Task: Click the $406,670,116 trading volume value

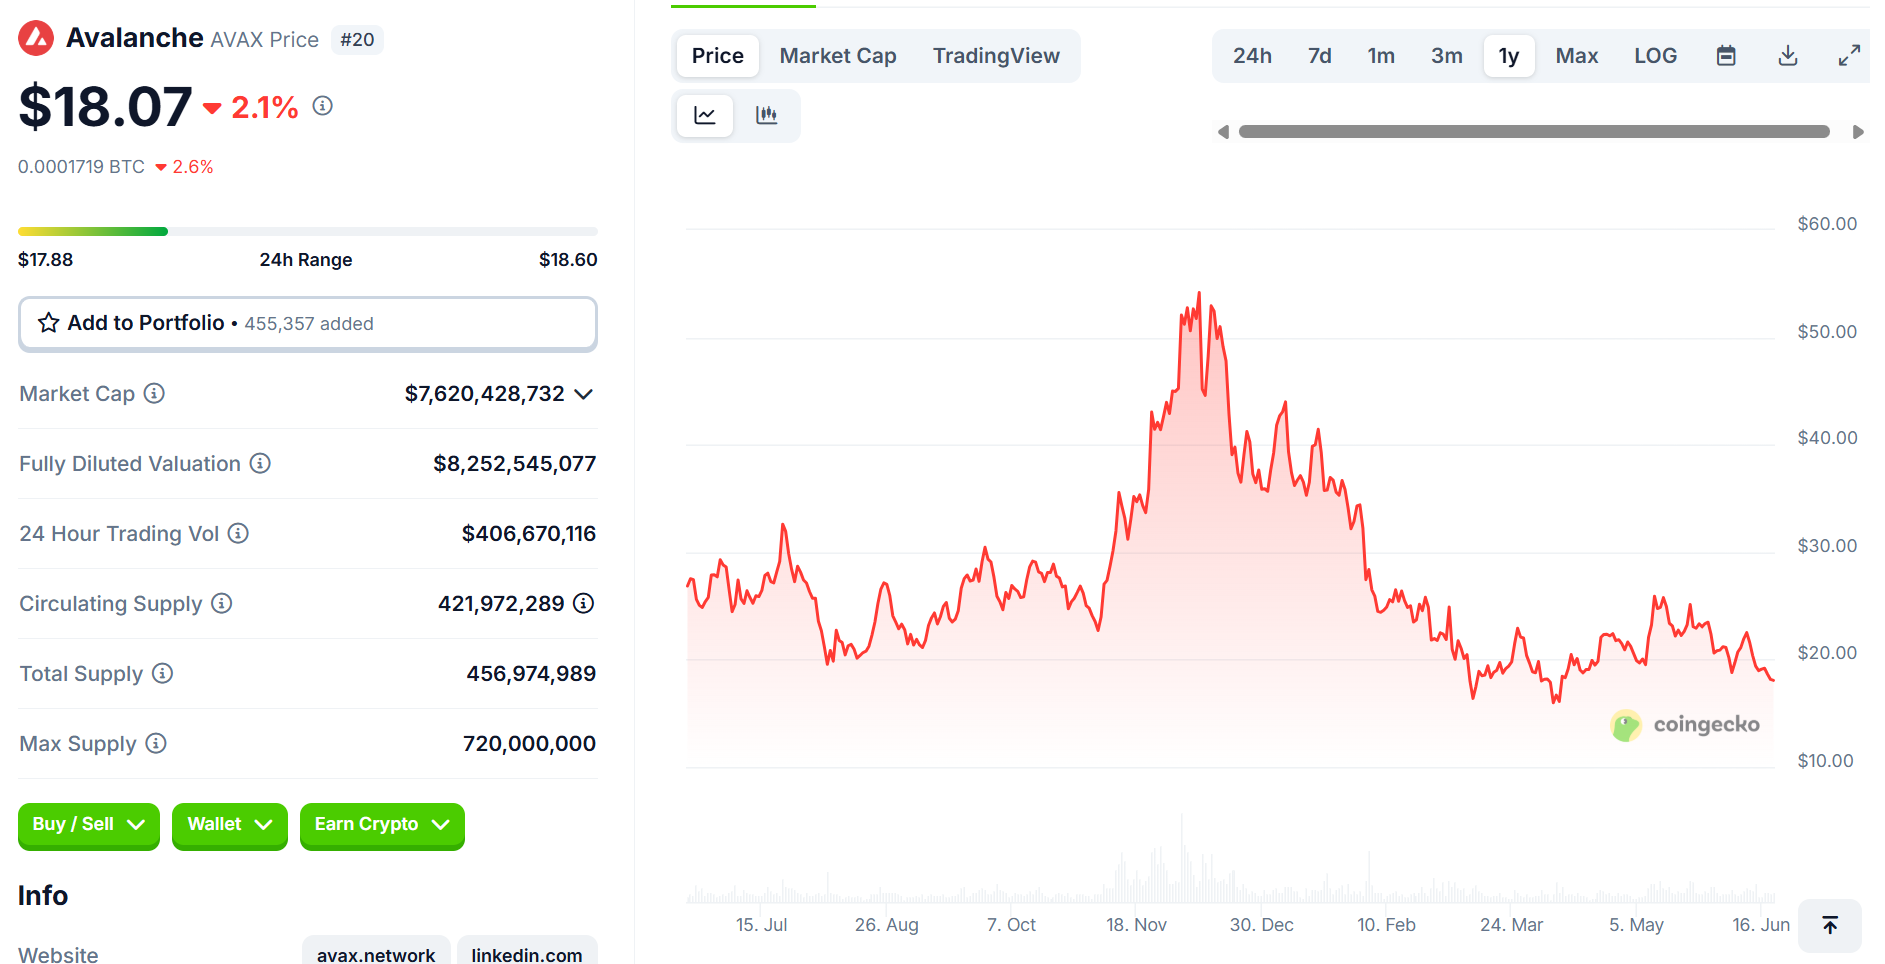Action: click(x=528, y=534)
